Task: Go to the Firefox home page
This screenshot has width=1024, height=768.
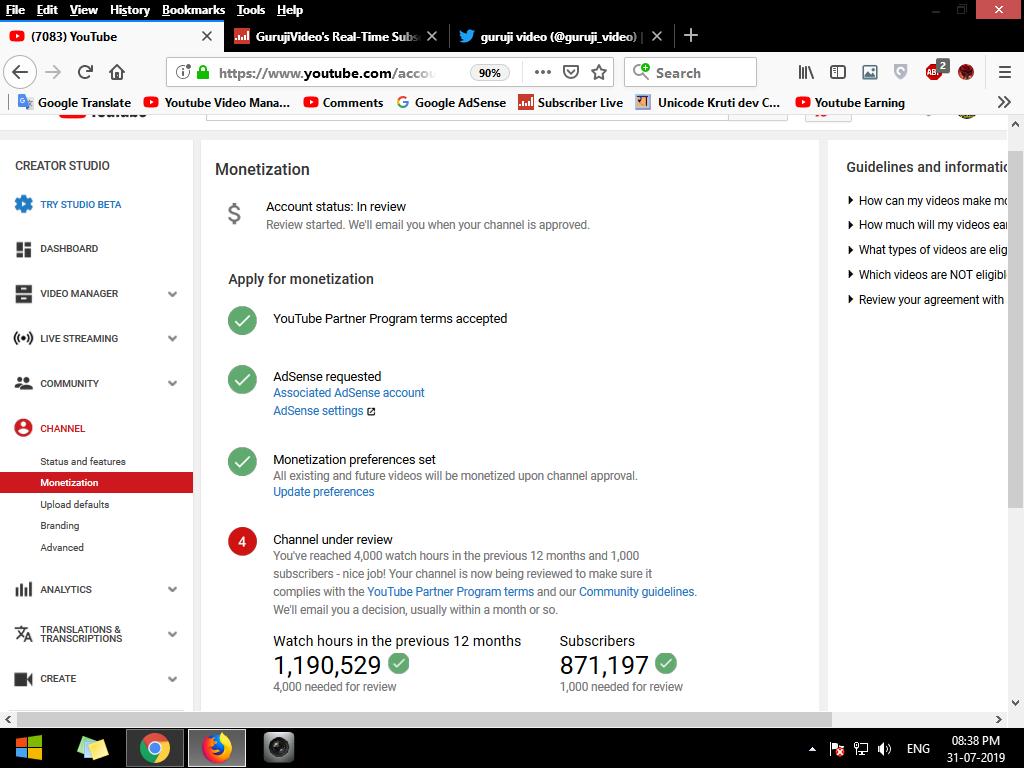Action: (x=117, y=72)
